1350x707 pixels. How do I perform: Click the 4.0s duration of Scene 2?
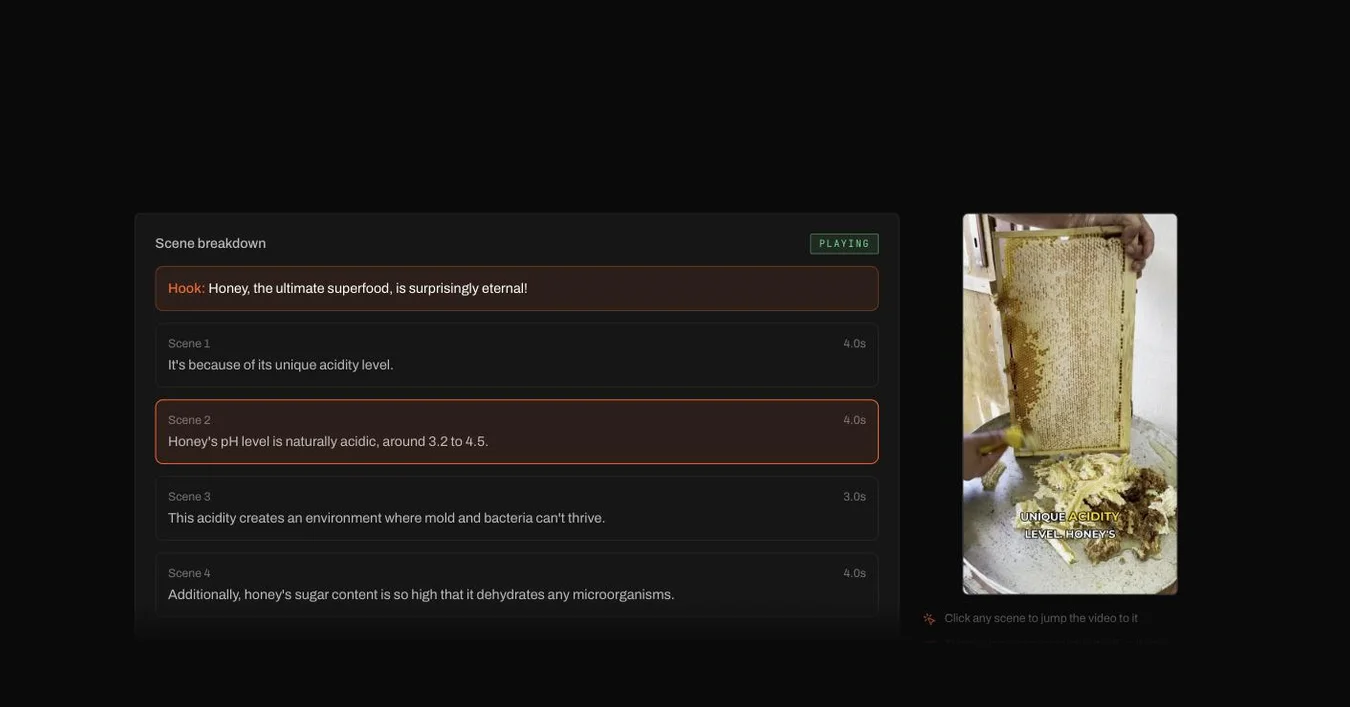(854, 420)
